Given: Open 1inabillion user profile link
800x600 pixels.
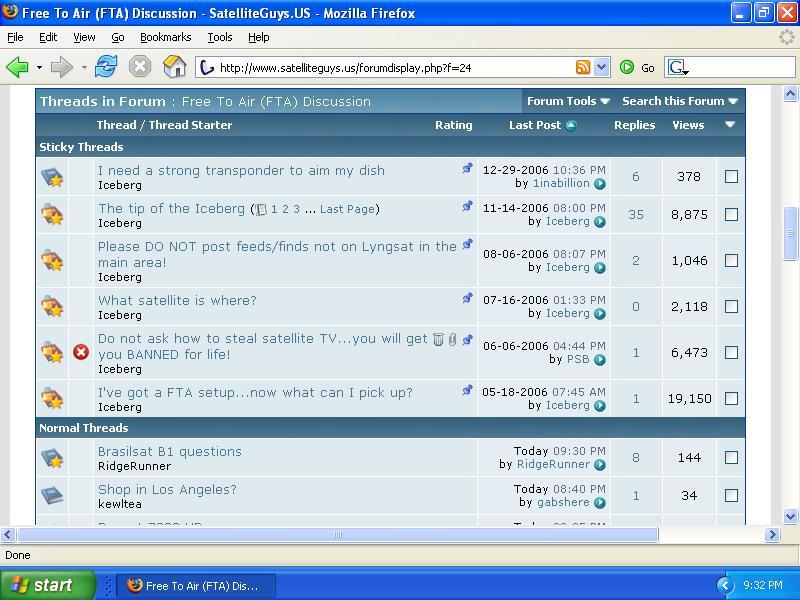Looking at the screenshot, I should 561,184.
